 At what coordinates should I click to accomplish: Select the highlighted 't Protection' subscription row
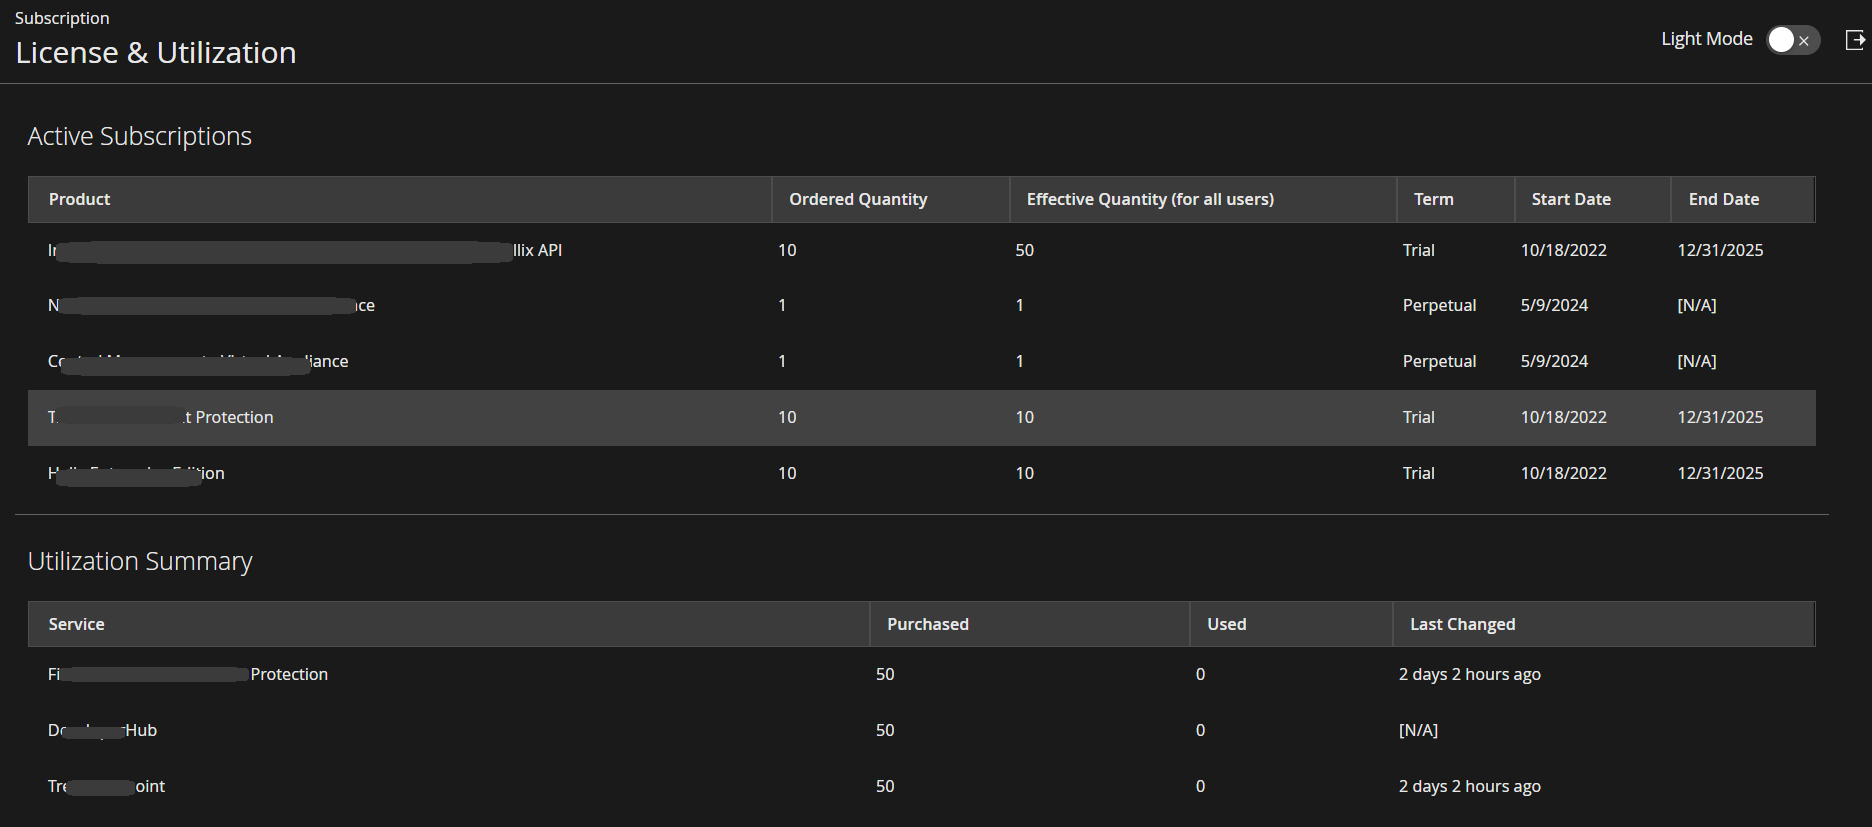[x=922, y=417]
